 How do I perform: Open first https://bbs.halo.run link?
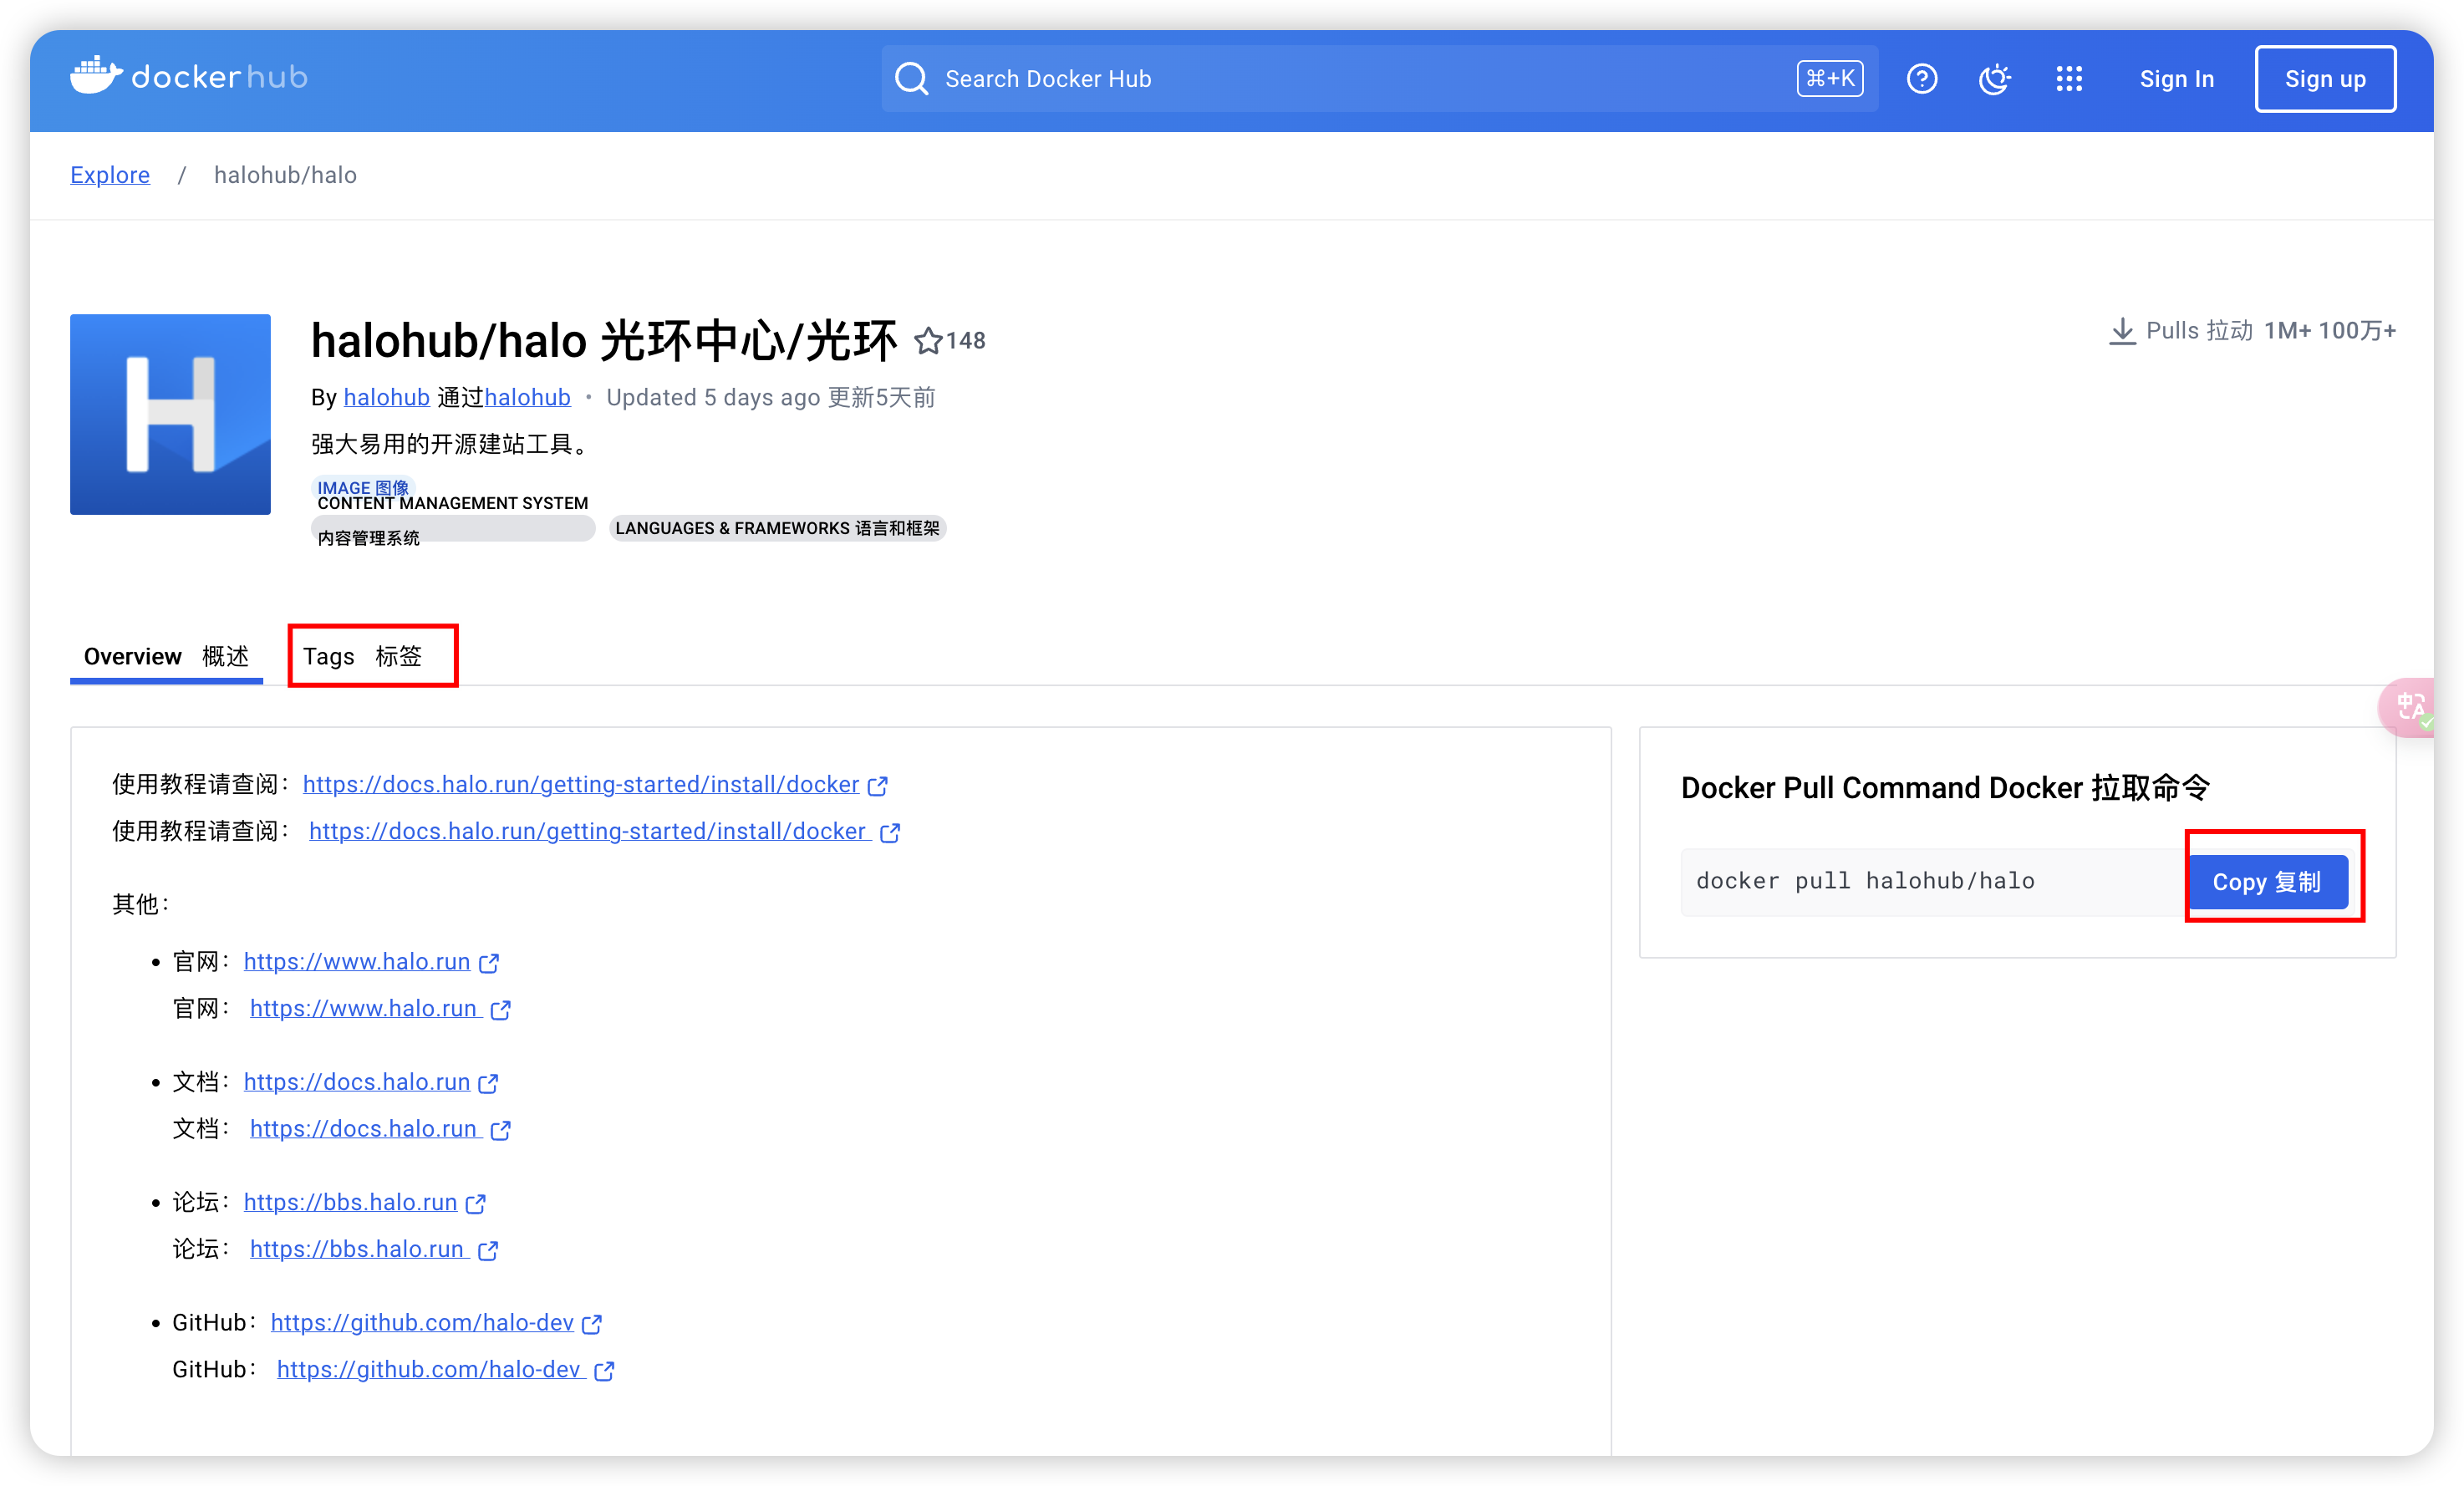[x=350, y=1201]
